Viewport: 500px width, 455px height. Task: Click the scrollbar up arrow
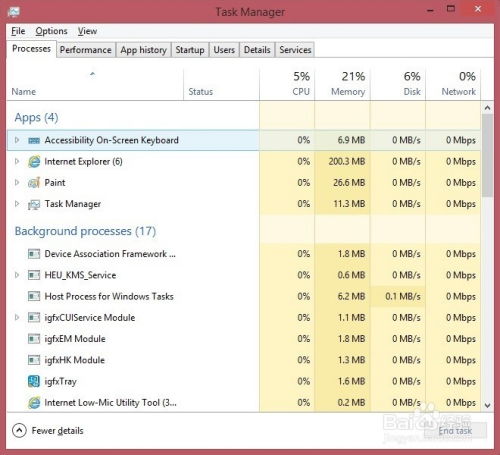(x=487, y=108)
